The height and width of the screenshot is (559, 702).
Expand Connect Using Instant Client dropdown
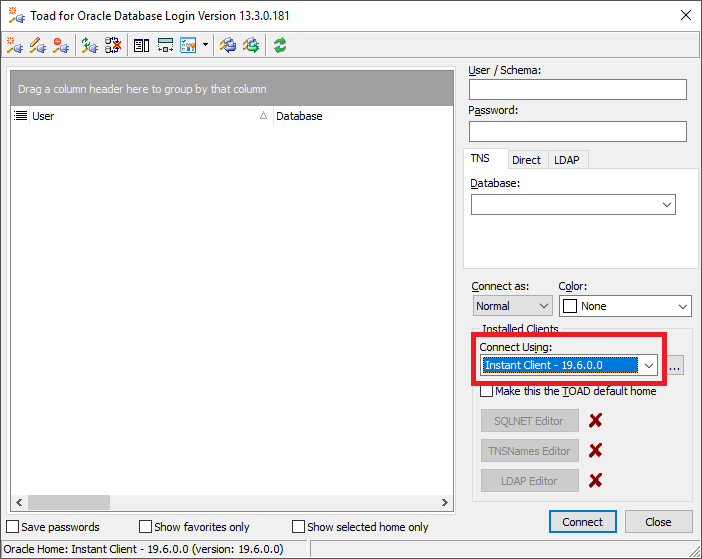point(649,366)
